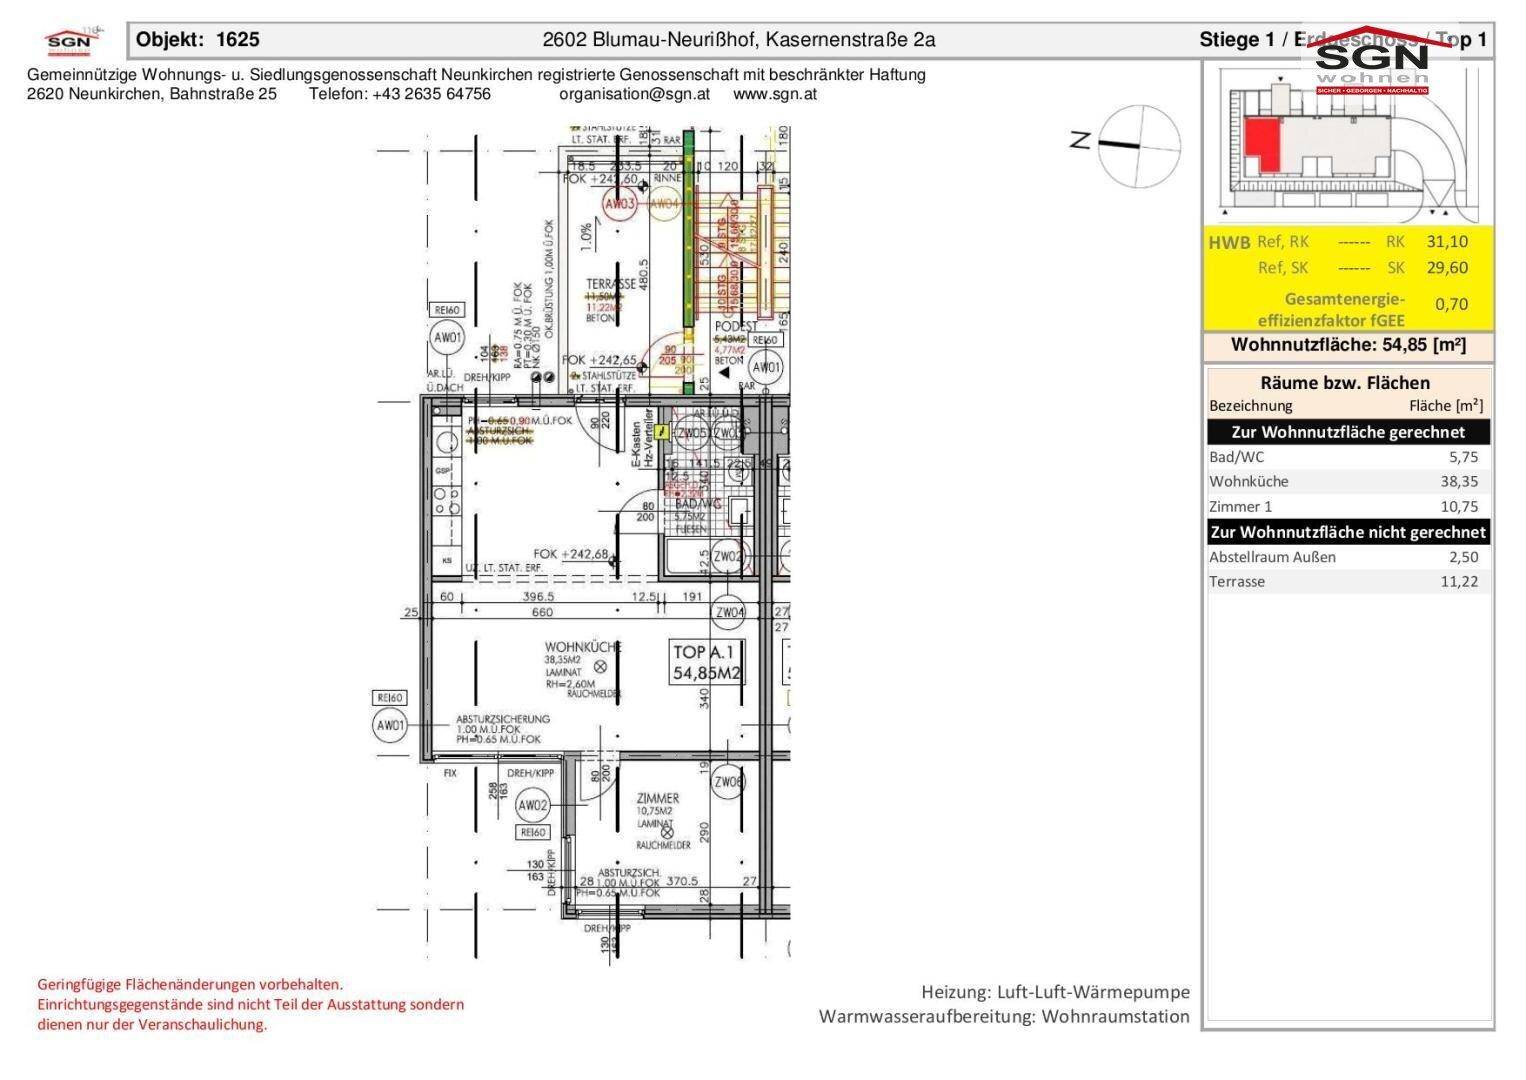
Task: Click the SGN wohnen logo
Action: (1372, 60)
